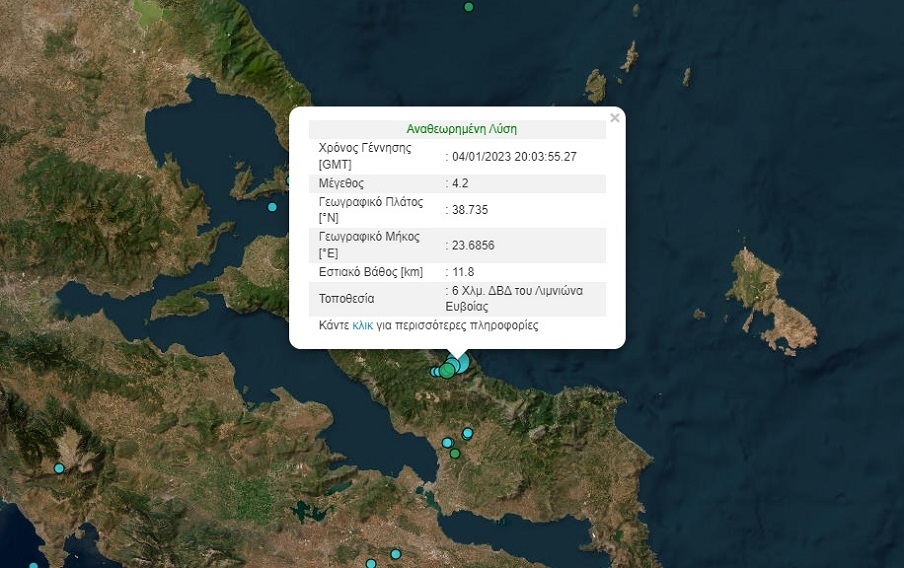Select the 'Χρόνος Γέννησης [GMT]' label

click(365, 156)
